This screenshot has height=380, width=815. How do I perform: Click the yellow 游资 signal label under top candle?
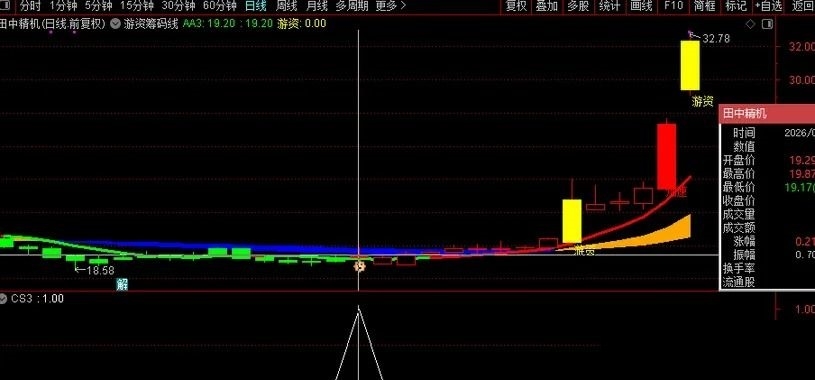pos(702,102)
